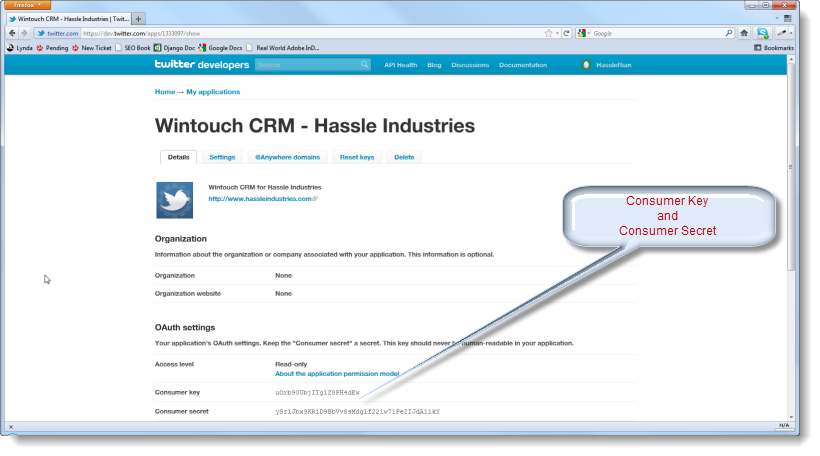Screen dimensions: 820x456
Task: Click the search magnifier in Google box
Action: 729,33
